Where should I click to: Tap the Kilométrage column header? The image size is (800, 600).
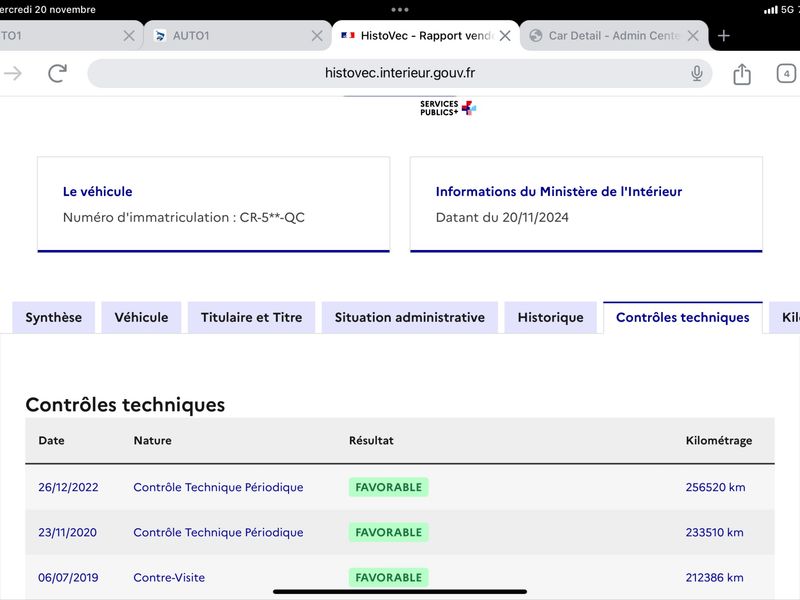719,440
